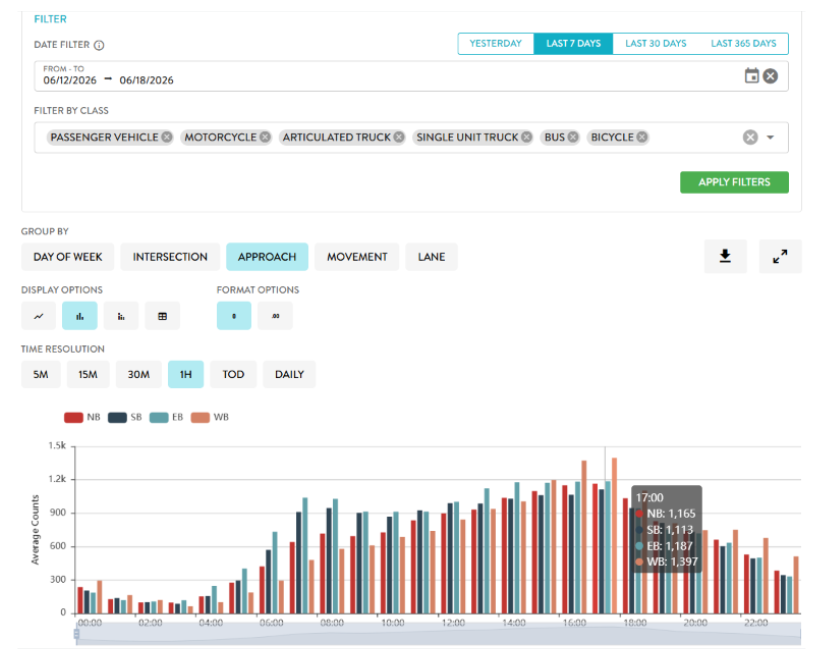Remove Bus class chip
The width and height of the screenshot is (827, 658).
click(x=573, y=137)
